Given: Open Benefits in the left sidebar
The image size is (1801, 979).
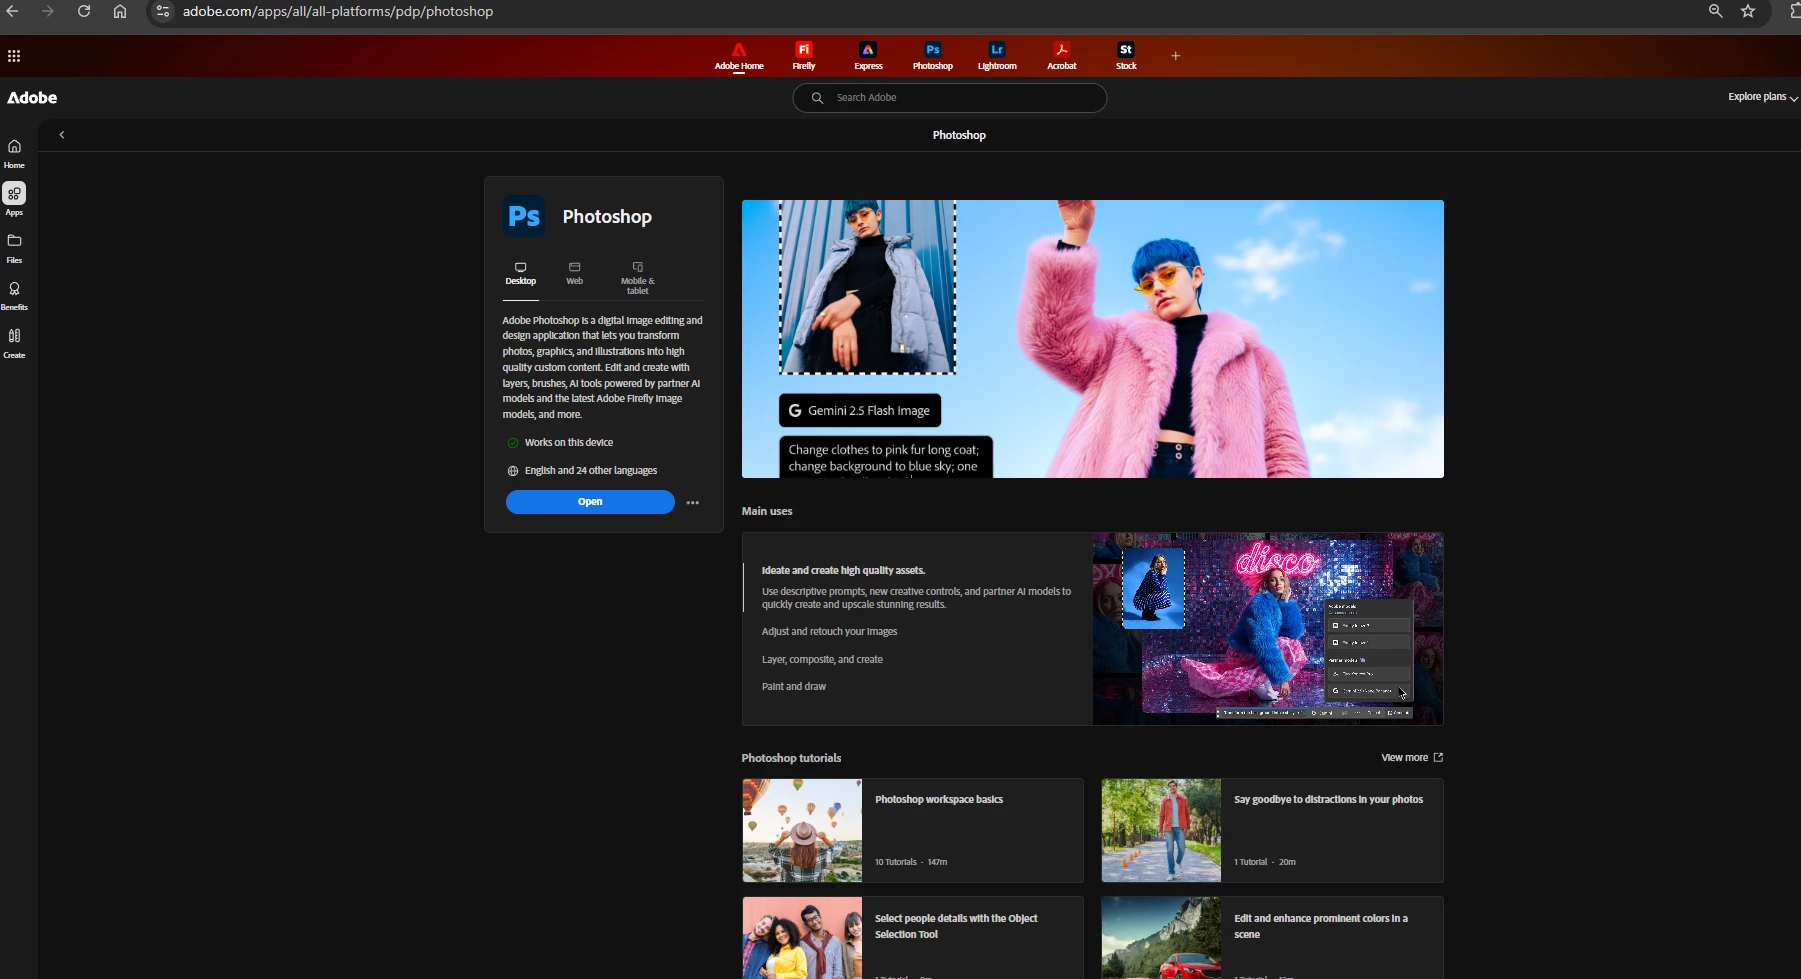Looking at the screenshot, I should (x=14, y=296).
